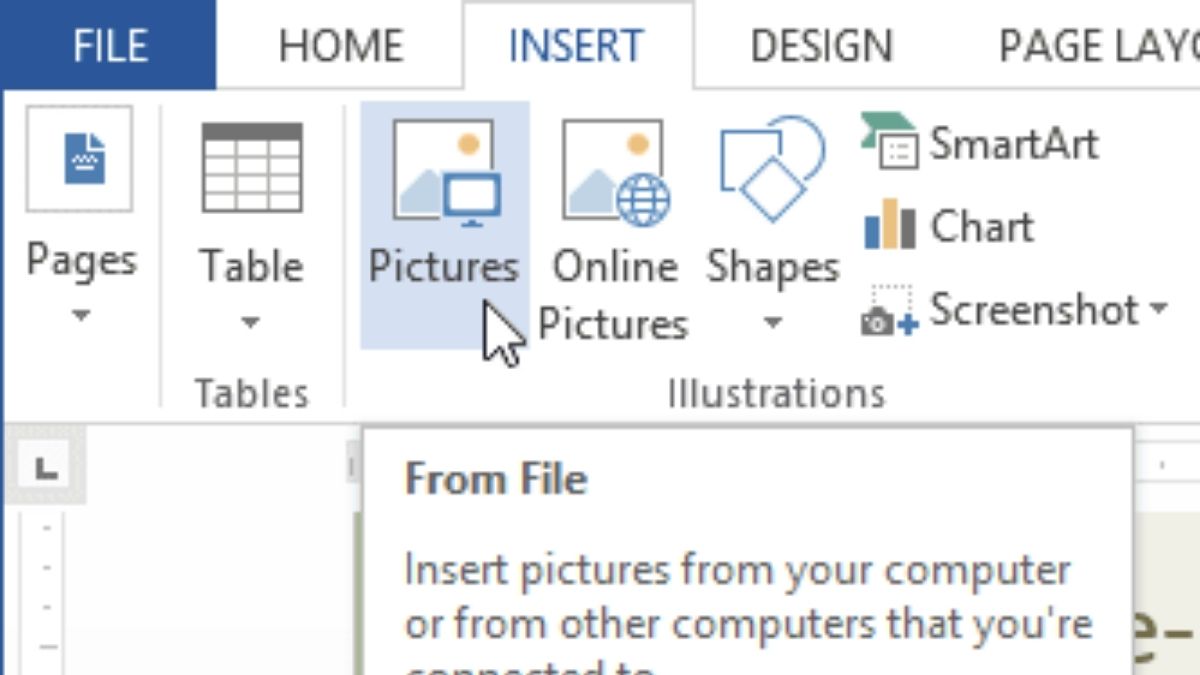Click the Chart text label
The height and width of the screenshot is (675, 1200).
click(x=982, y=226)
